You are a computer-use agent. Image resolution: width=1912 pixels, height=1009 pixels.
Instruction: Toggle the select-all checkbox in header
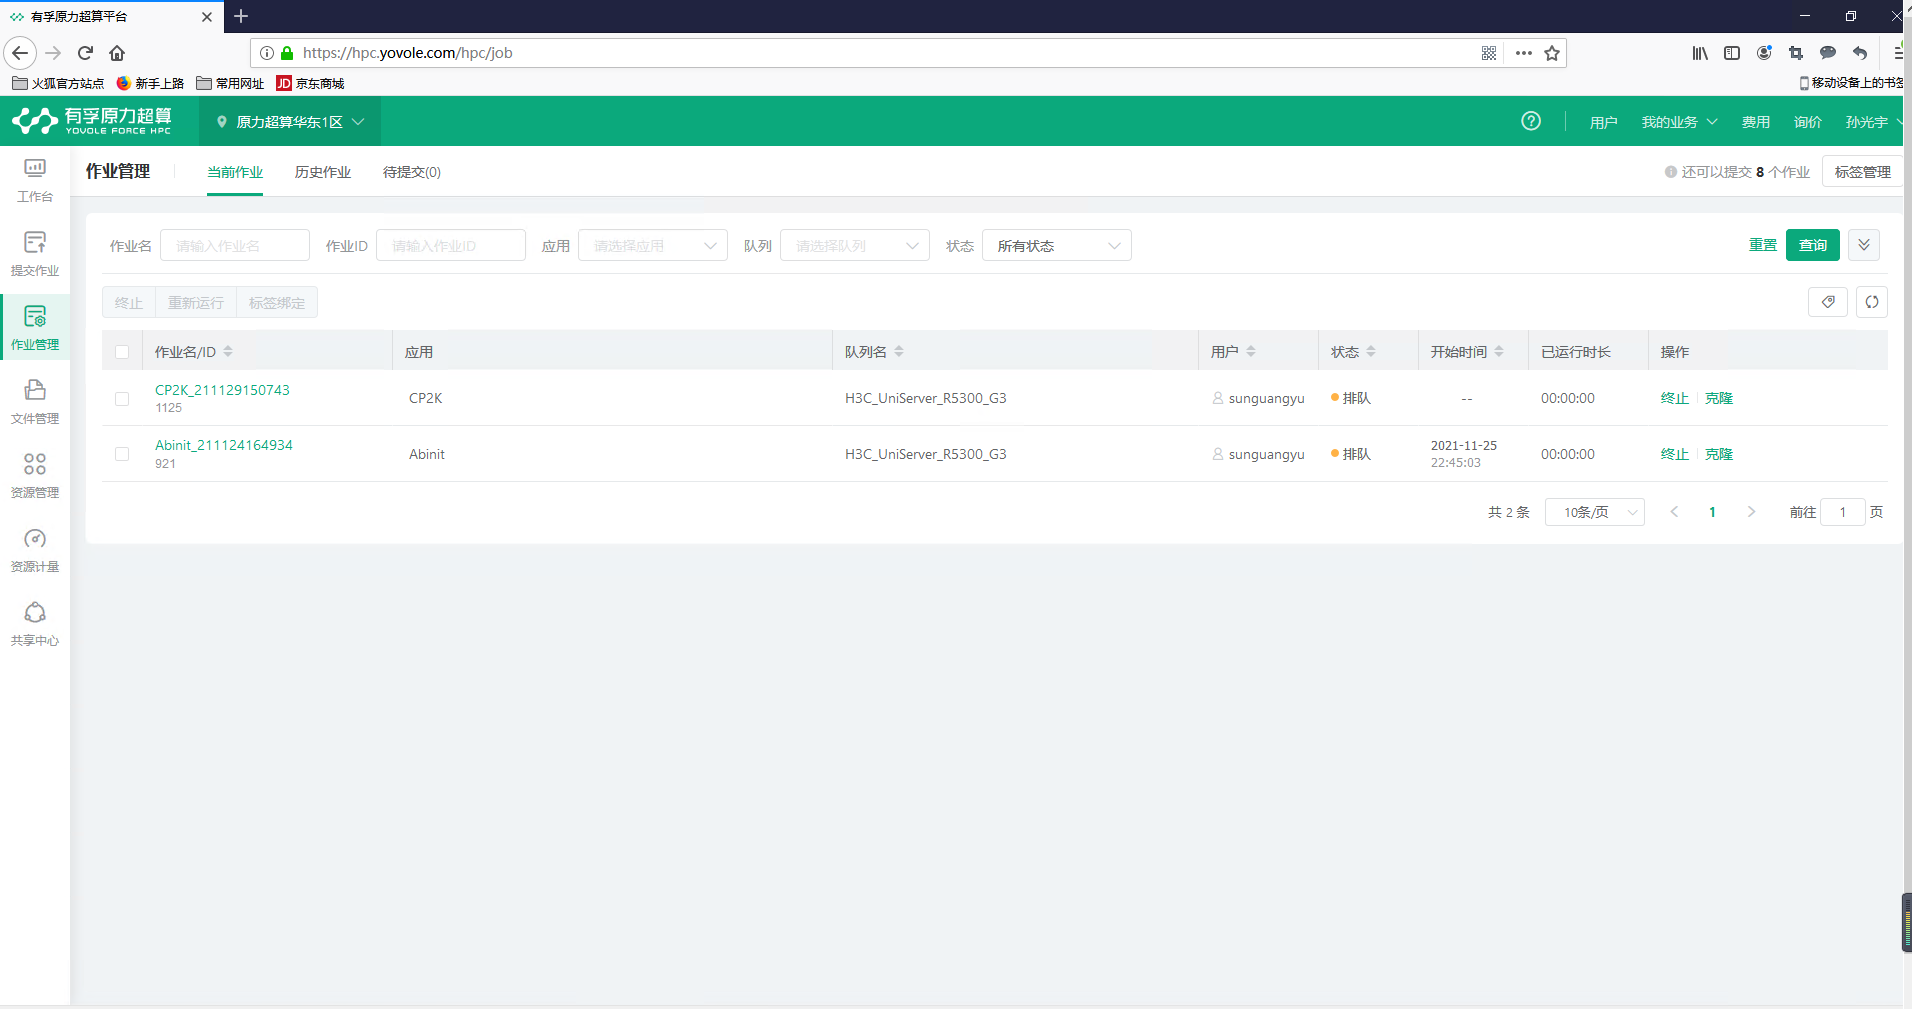(x=122, y=352)
